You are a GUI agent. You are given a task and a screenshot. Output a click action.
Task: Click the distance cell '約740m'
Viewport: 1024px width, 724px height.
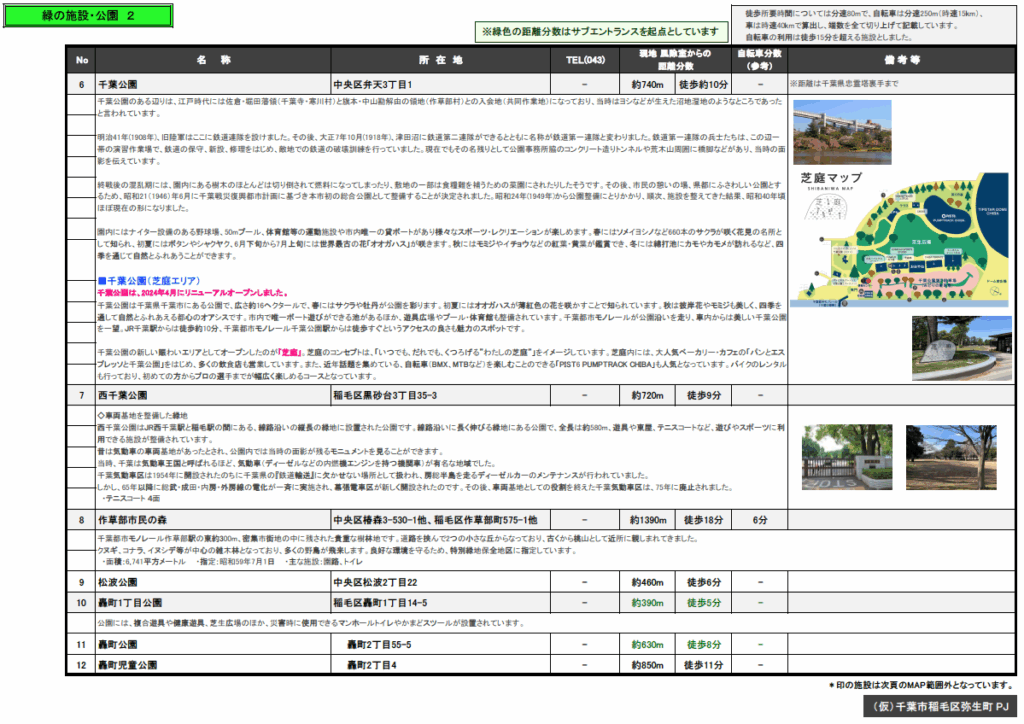pyautogui.click(x=647, y=85)
